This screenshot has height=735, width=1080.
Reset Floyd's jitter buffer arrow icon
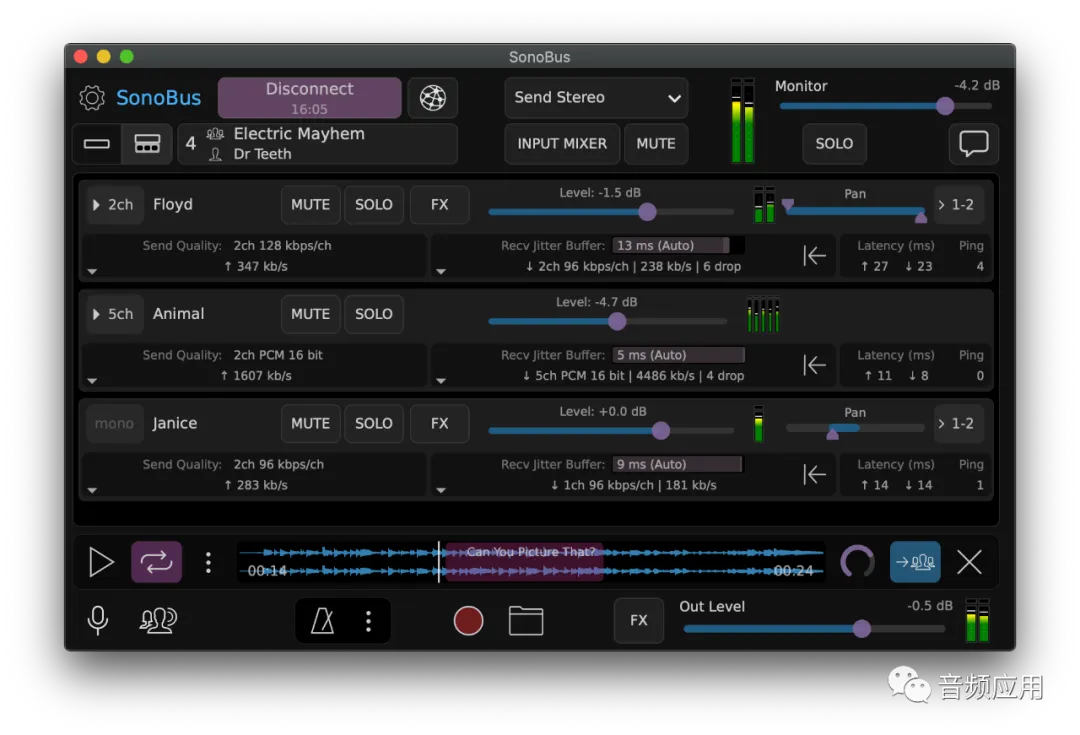tap(814, 256)
